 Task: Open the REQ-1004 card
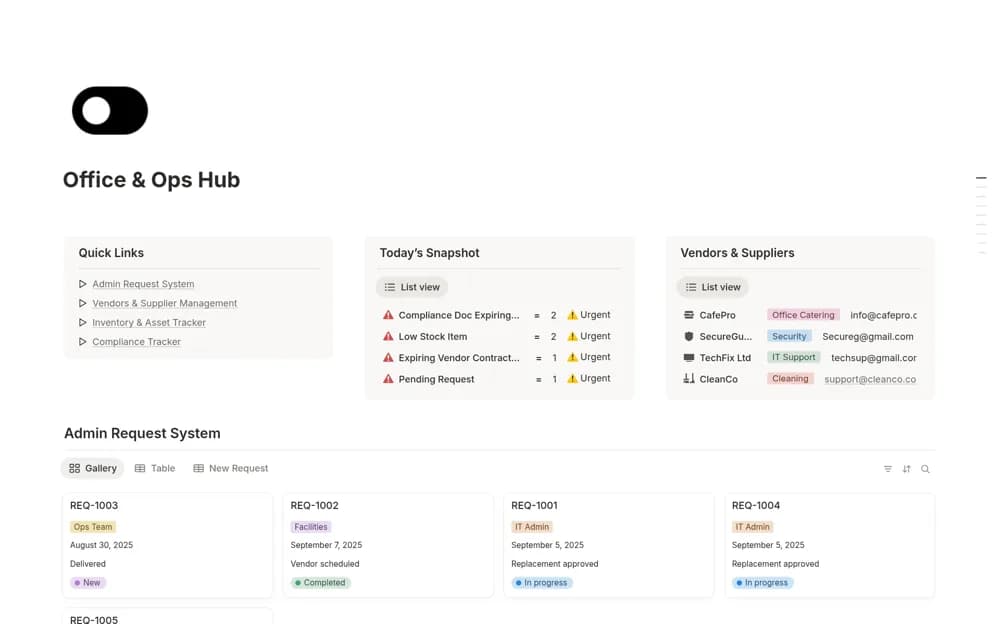point(829,545)
